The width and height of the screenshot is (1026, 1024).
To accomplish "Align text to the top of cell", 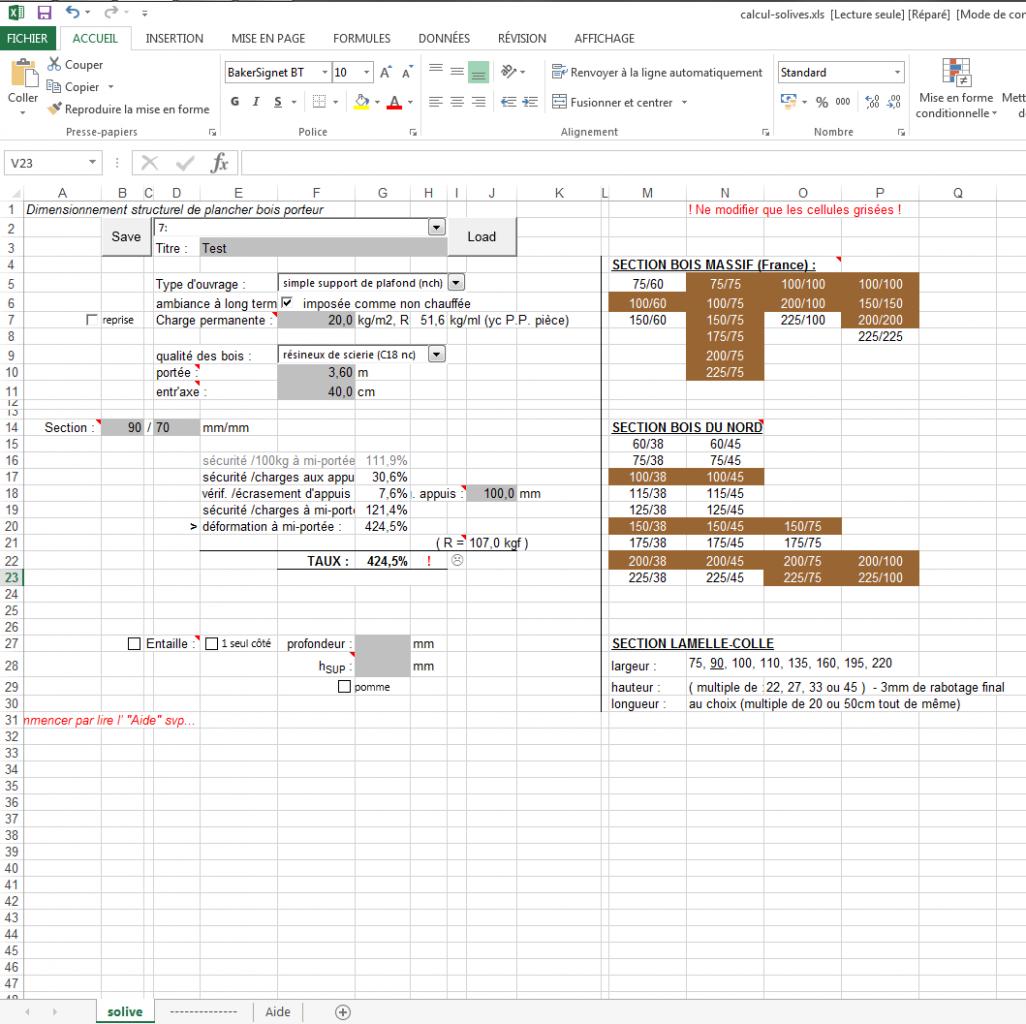I will click(x=436, y=71).
